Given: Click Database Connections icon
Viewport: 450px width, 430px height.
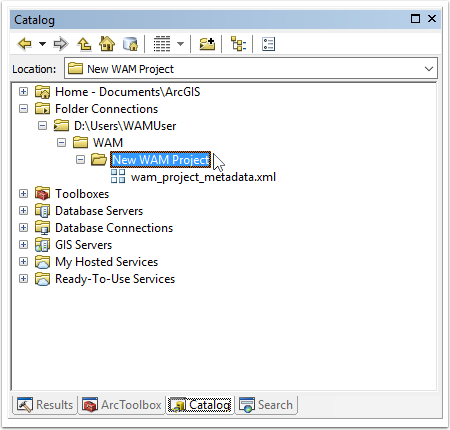Looking at the screenshot, I should point(43,228).
